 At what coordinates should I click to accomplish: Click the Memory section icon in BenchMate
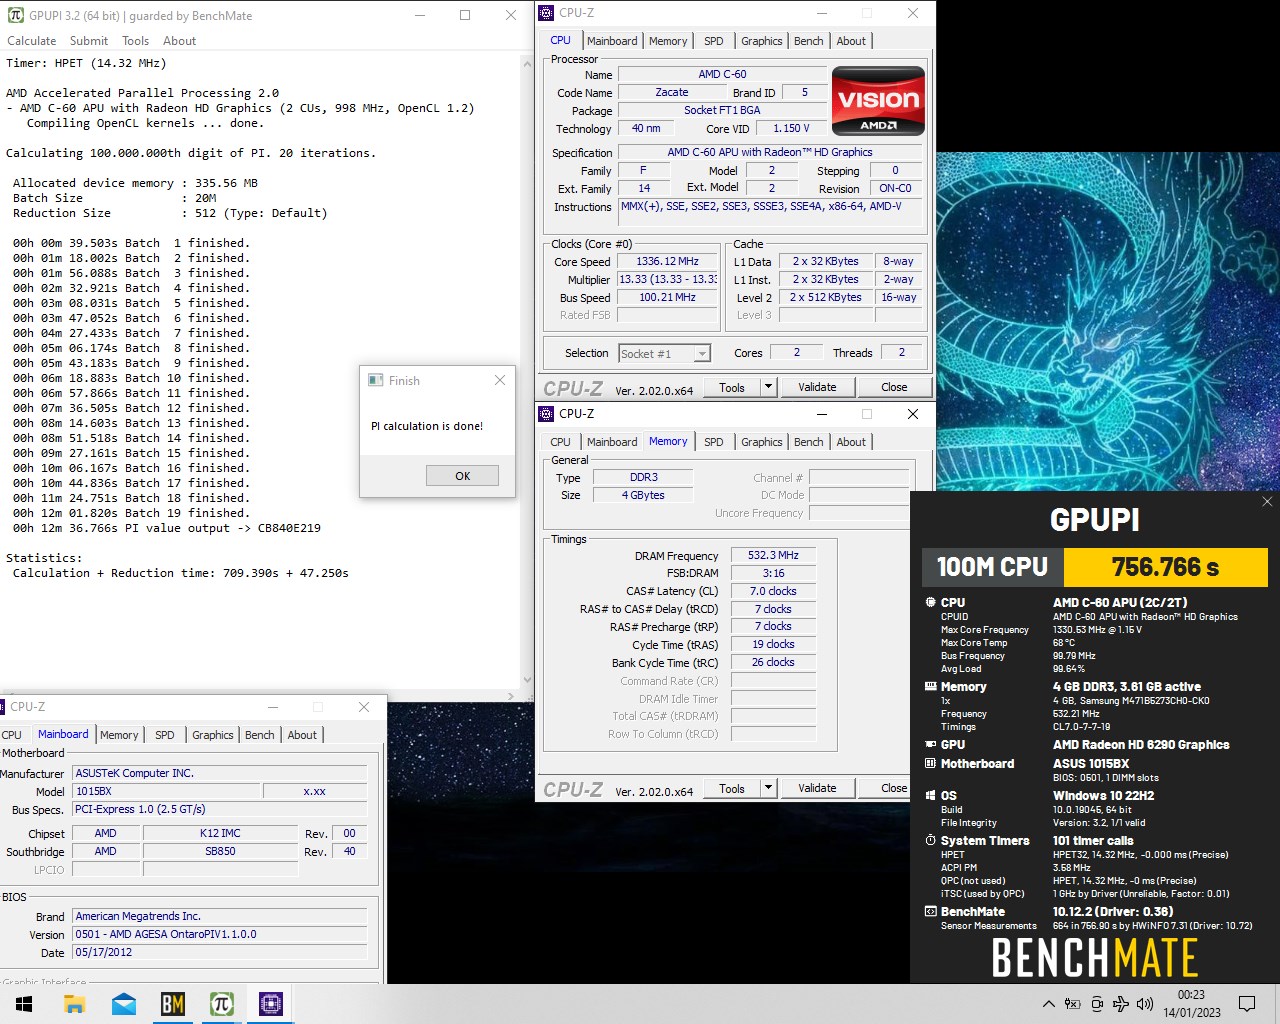[931, 686]
